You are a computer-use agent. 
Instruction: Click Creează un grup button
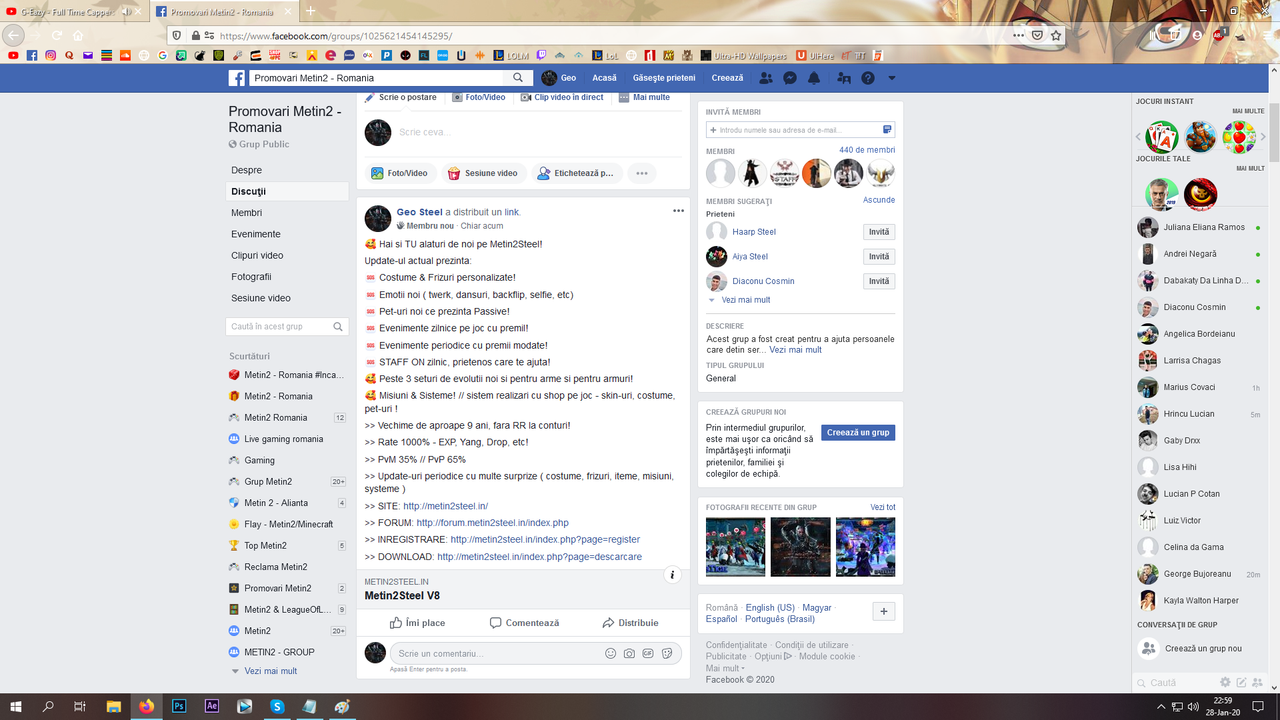click(x=858, y=433)
